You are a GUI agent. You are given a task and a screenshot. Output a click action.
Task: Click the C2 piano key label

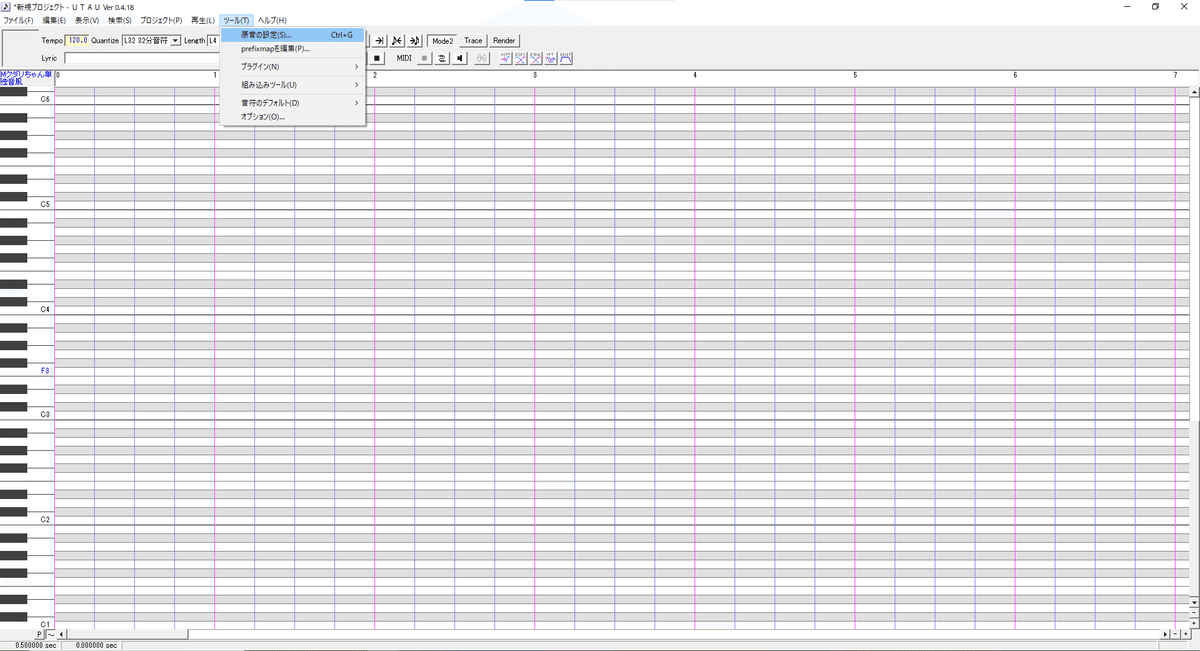pyautogui.click(x=45, y=519)
